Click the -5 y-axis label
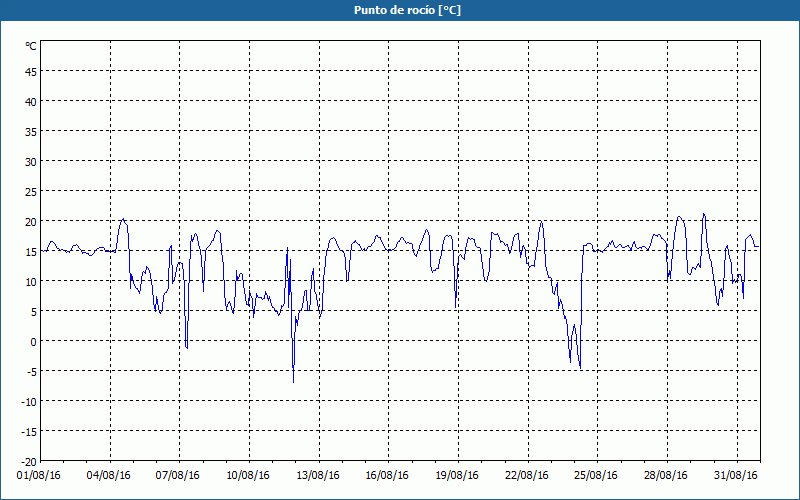The width and height of the screenshot is (800, 500). pyautogui.click(x=32, y=372)
